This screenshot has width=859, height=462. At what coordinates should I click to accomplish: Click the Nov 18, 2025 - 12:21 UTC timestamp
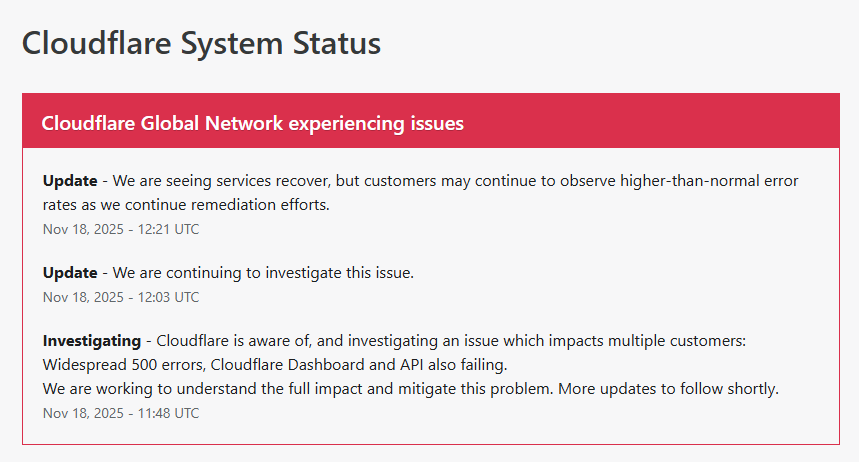coord(121,229)
